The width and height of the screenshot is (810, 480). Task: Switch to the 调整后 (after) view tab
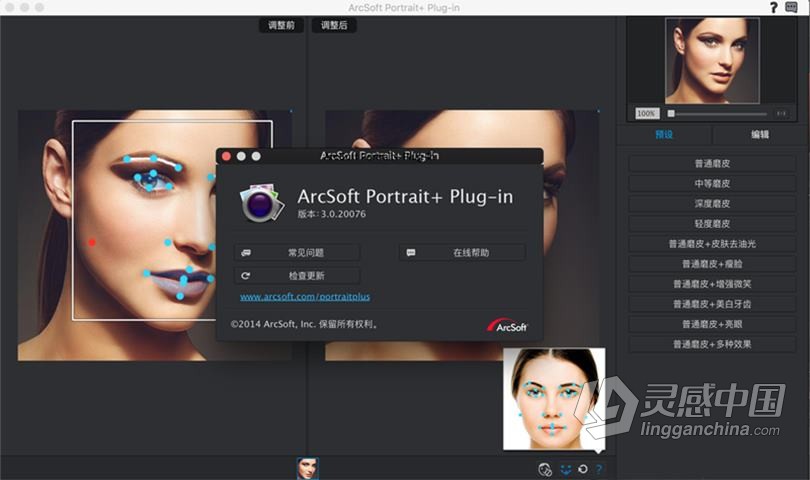coord(334,25)
